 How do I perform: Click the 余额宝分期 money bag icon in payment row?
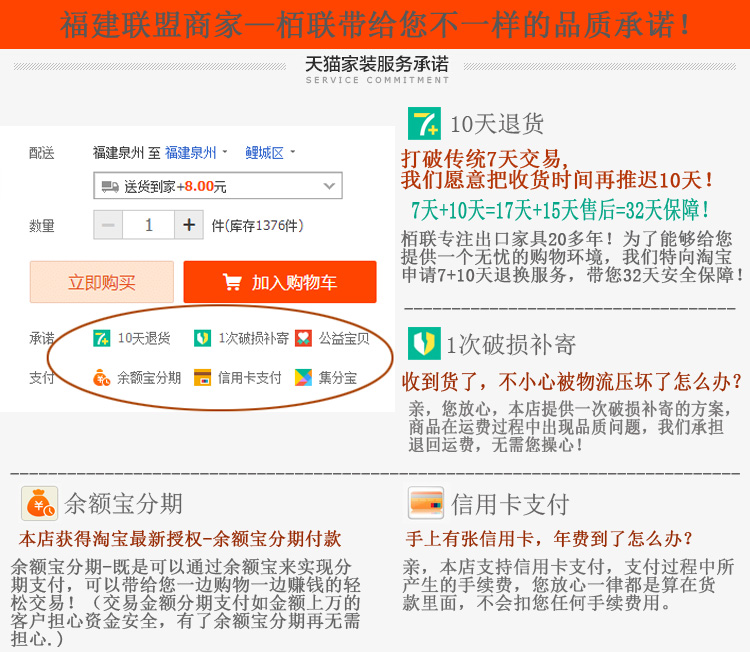[101, 378]
